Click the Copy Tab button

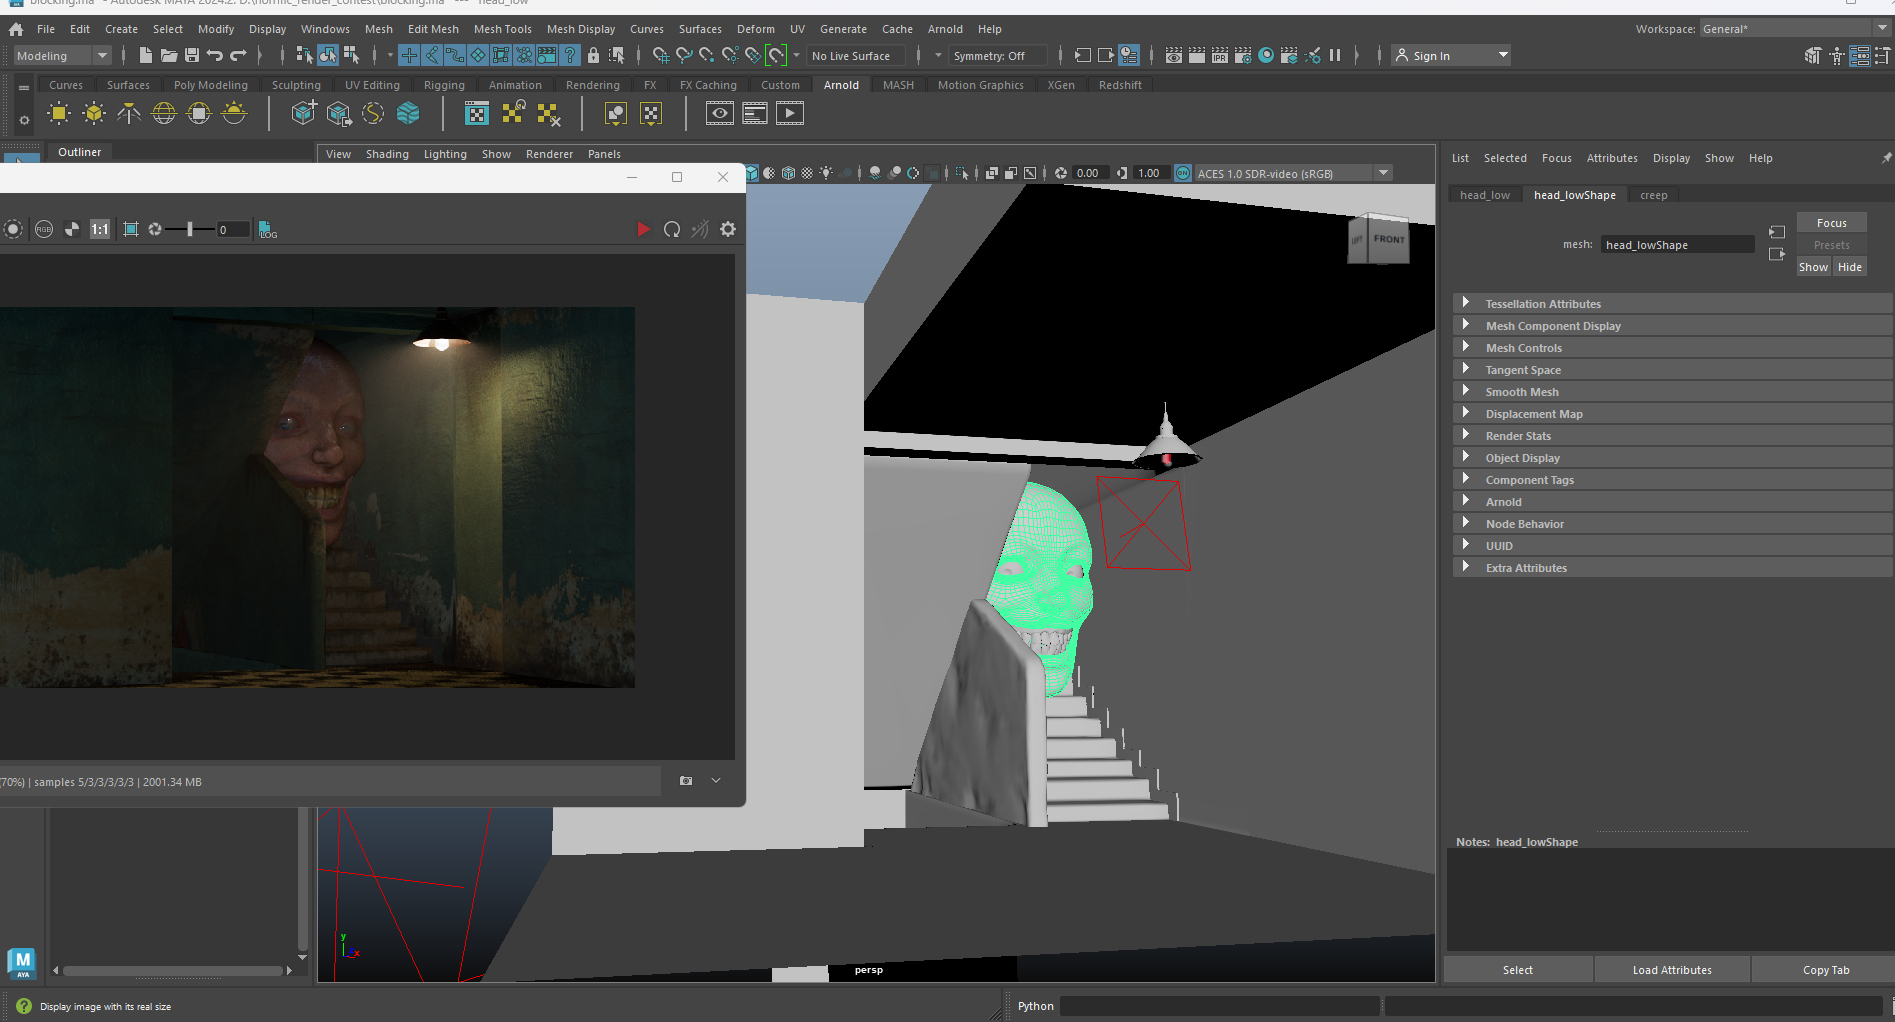click(1825, 970)
